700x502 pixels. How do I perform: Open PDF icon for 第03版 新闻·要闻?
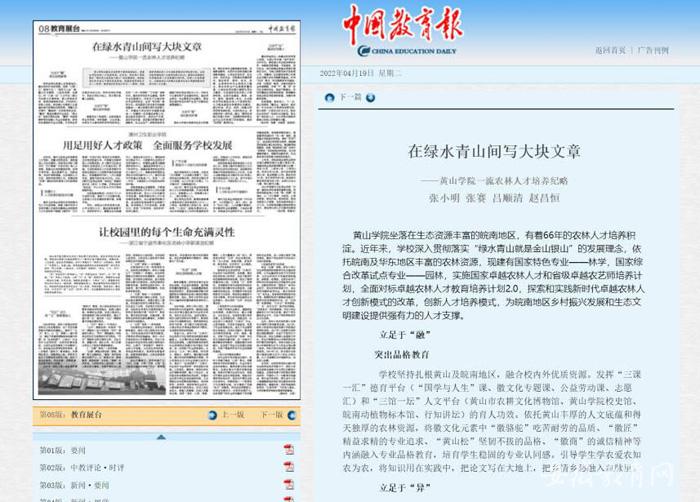[x=289, y=485]
